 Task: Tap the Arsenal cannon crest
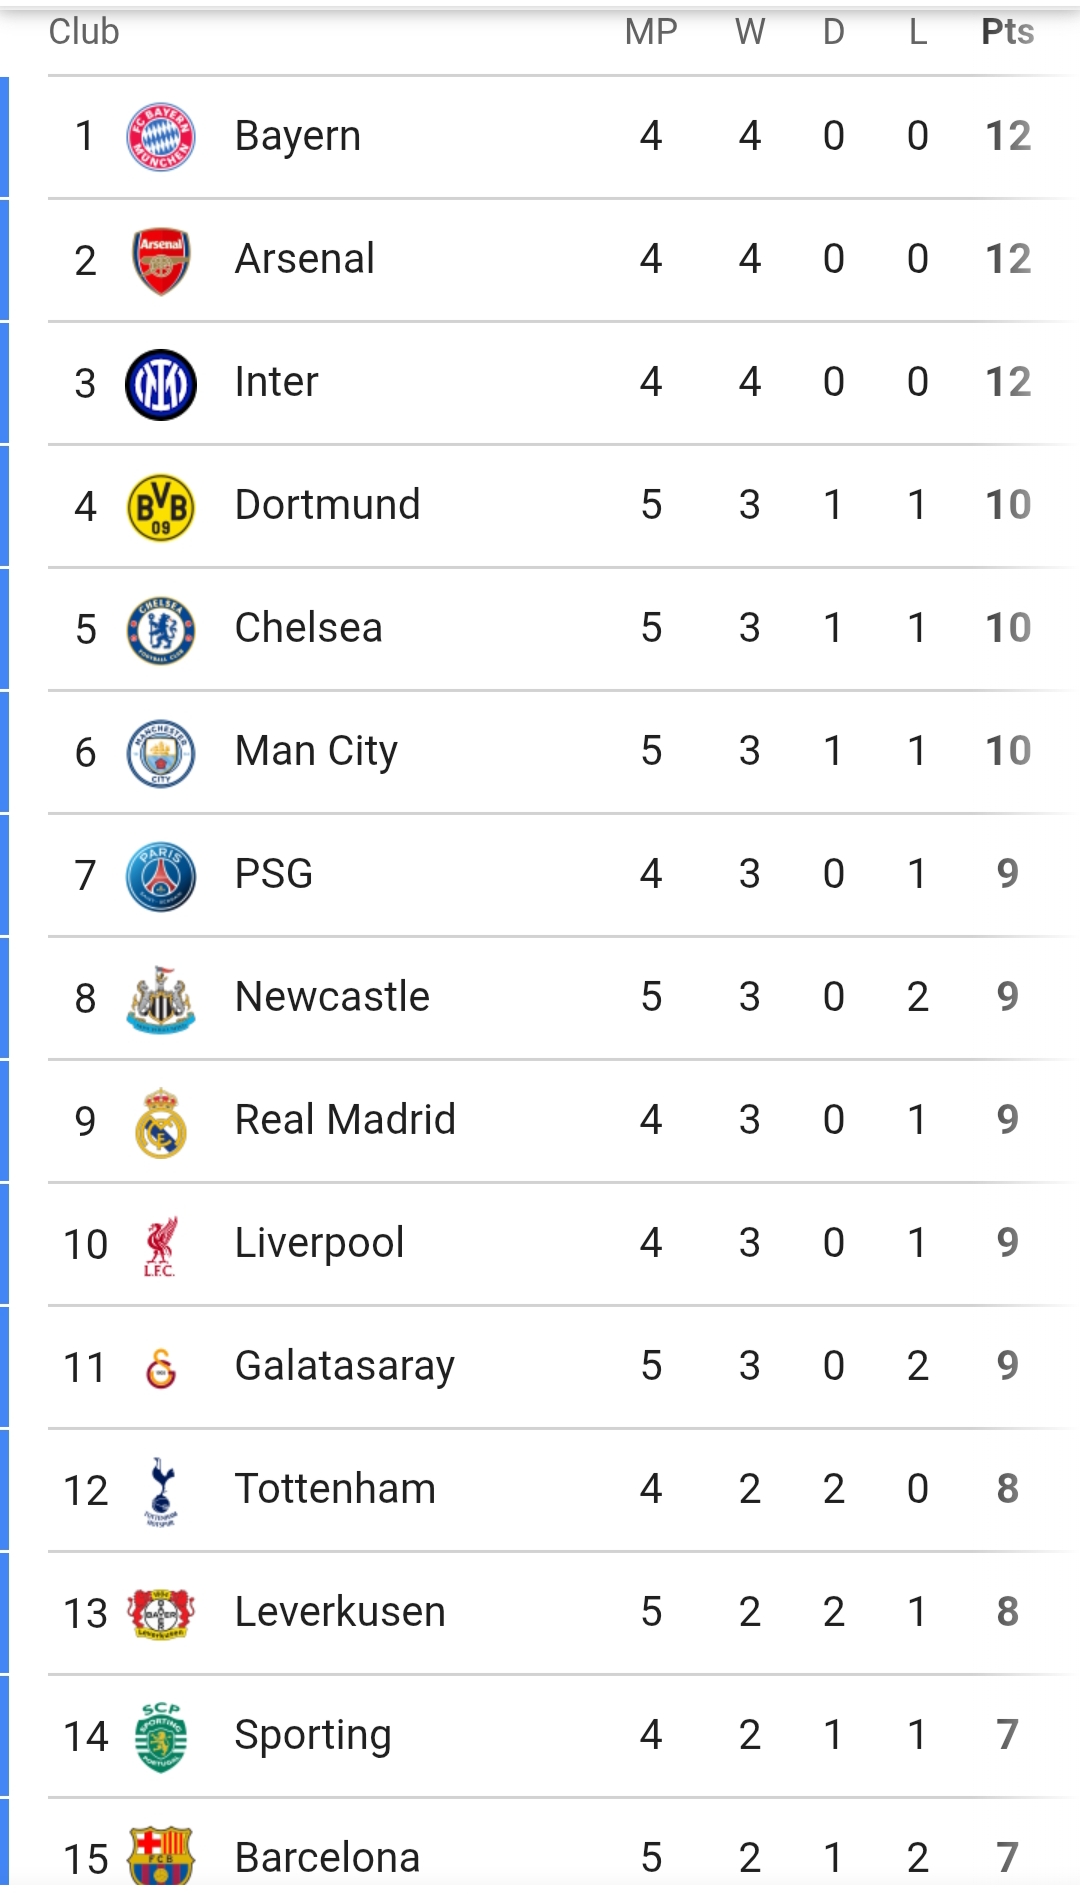(x=160, y=260)
